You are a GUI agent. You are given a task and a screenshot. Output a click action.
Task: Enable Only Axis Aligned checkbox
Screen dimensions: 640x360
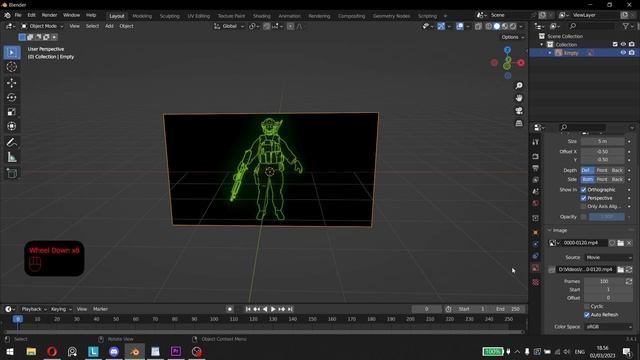584,207
